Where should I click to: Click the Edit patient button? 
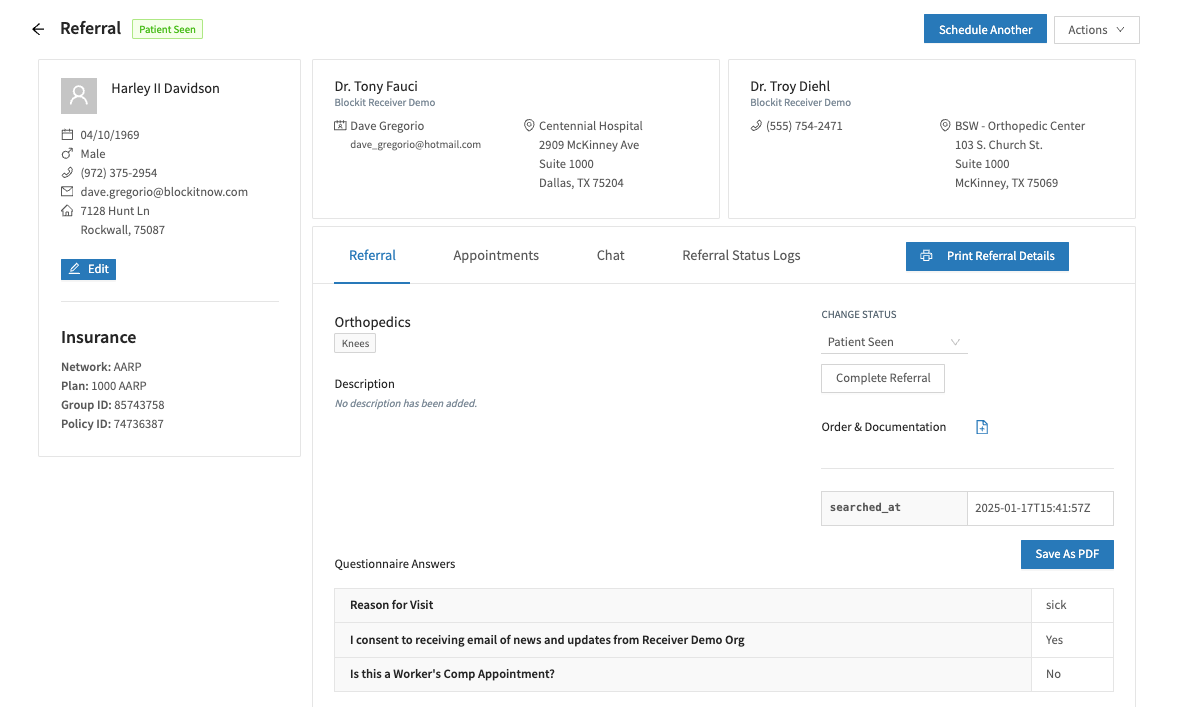tap(89, 269)
